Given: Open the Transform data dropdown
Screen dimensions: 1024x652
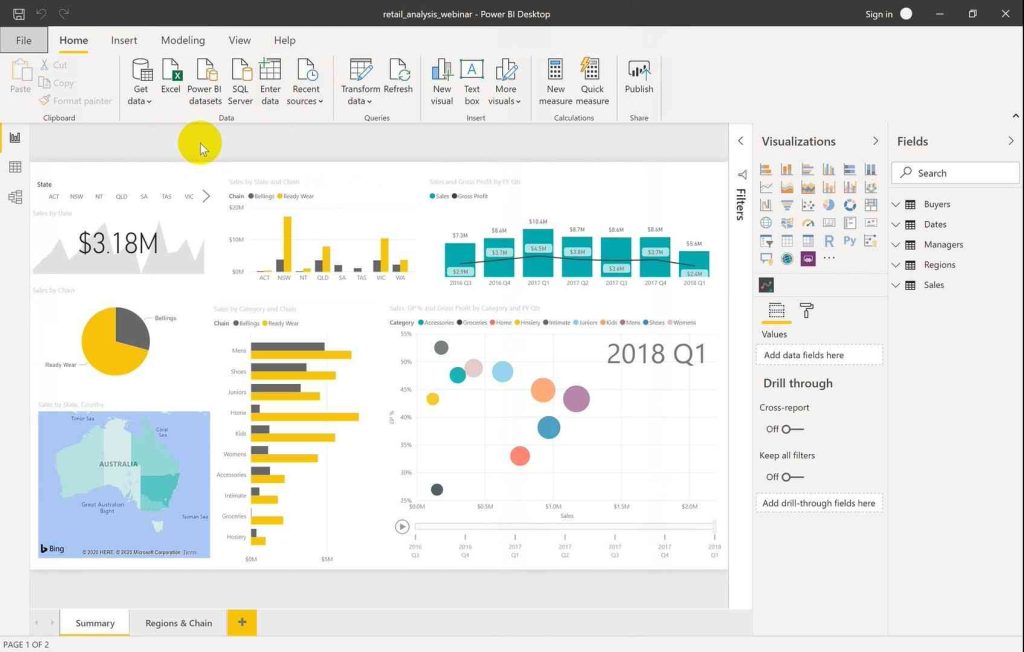Looking at the screenshot, I should (x=360, y=82).
